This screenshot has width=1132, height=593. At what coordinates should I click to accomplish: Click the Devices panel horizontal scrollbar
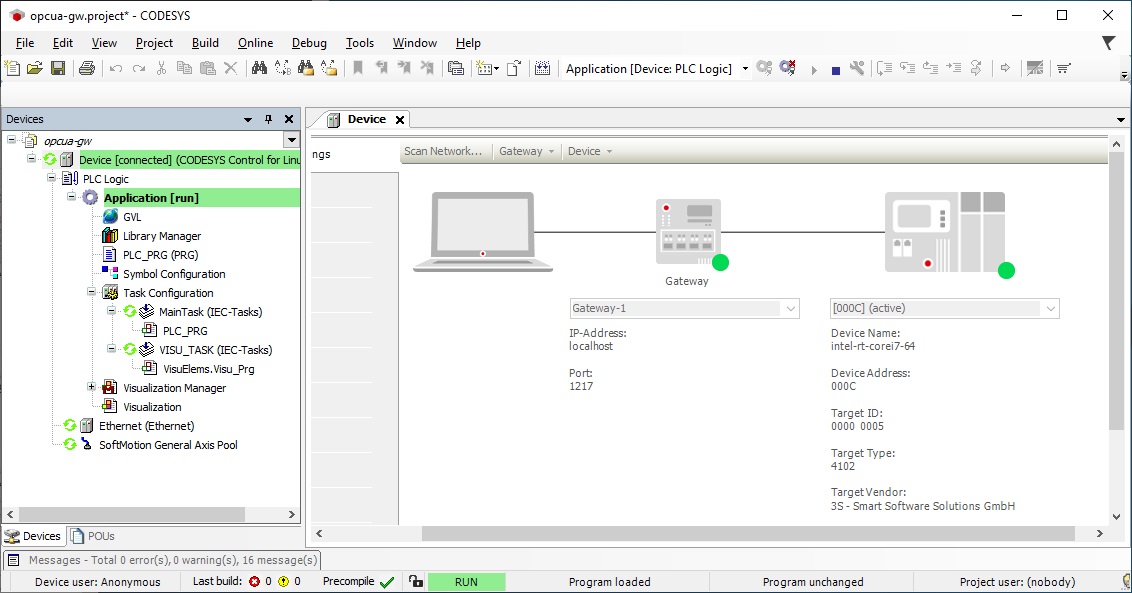(131, 514)
